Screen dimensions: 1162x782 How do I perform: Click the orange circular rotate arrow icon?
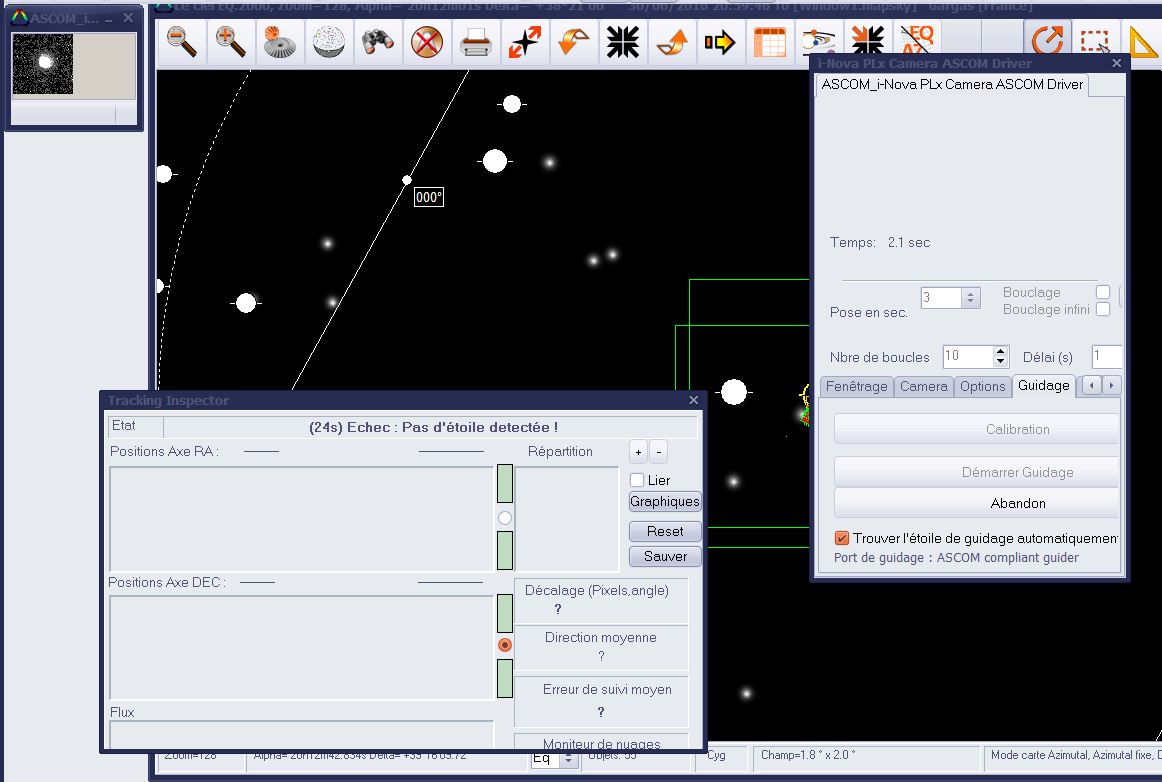click(1047, 42)
